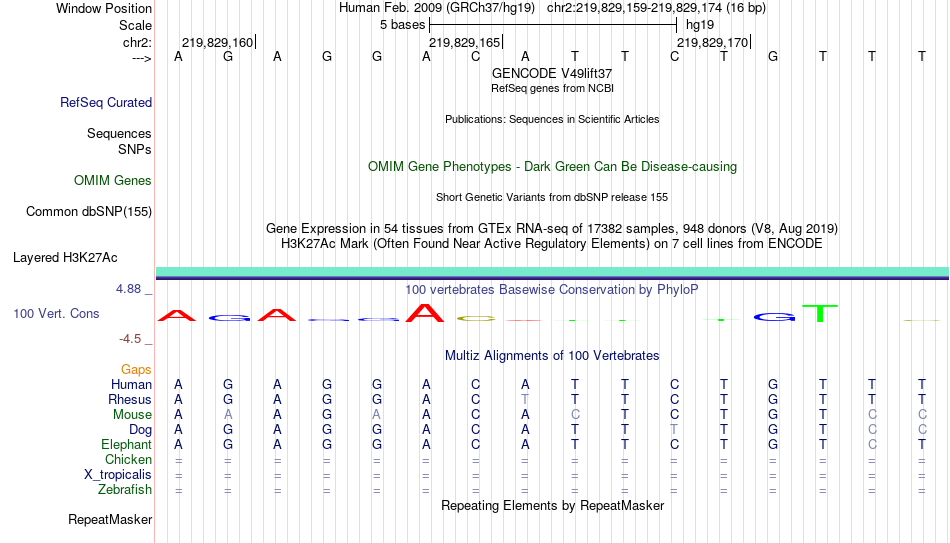
Task: Click the Window Position label
Action: (104, 8)
